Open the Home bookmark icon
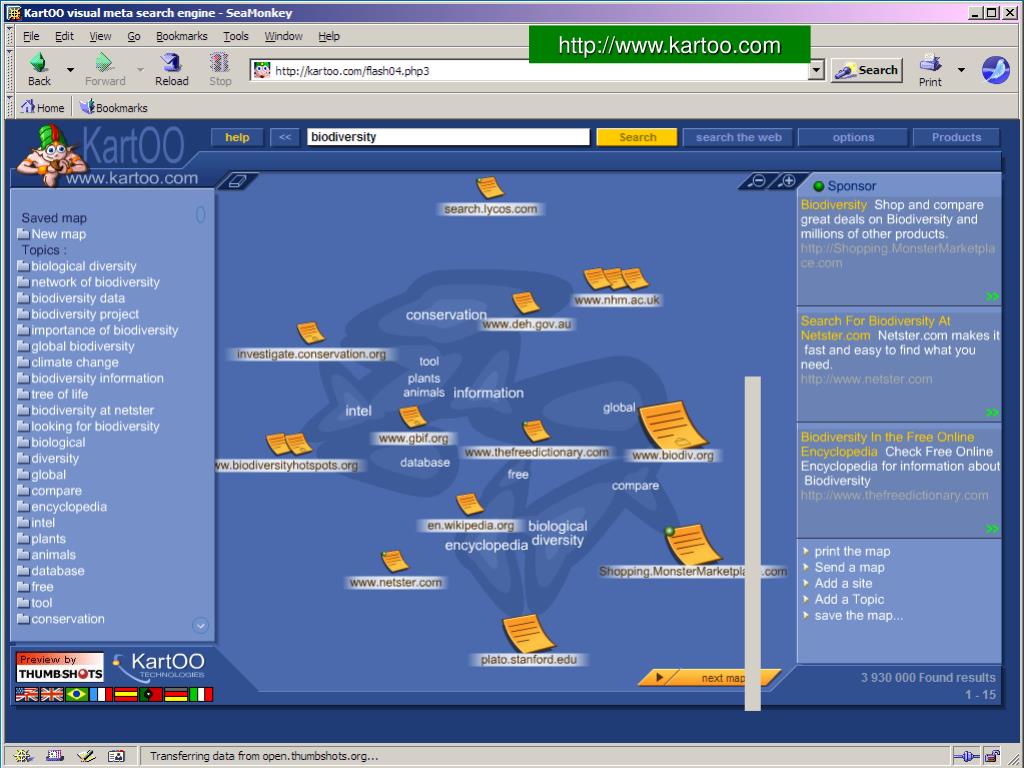Image resolution: width=1024 pixels, height=768 pixels. pos(27,106)
